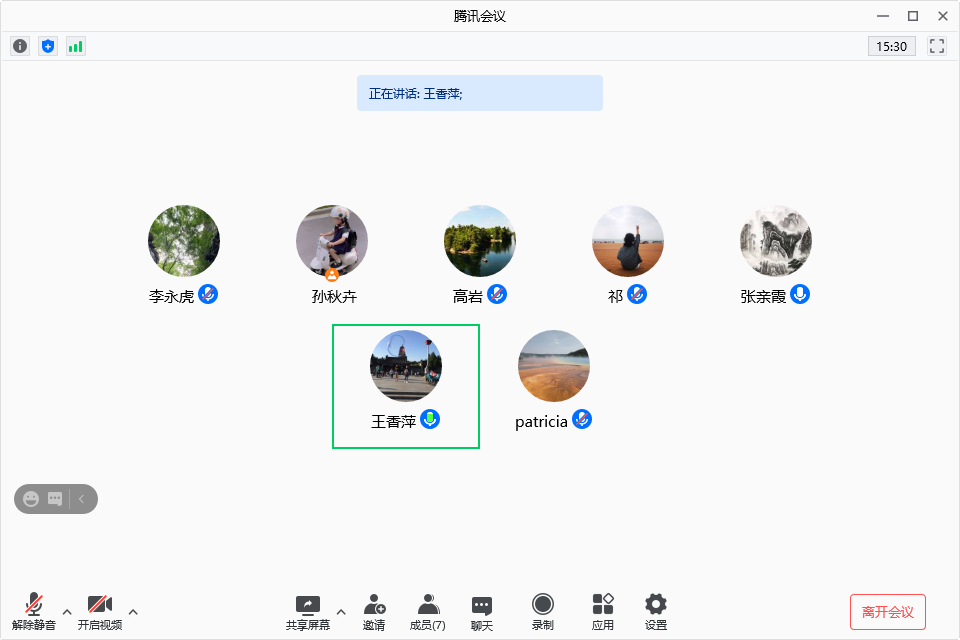This screenshot has height=640, width=960.
Task: Click Invite (邀请) button
Action: (374, 610)
